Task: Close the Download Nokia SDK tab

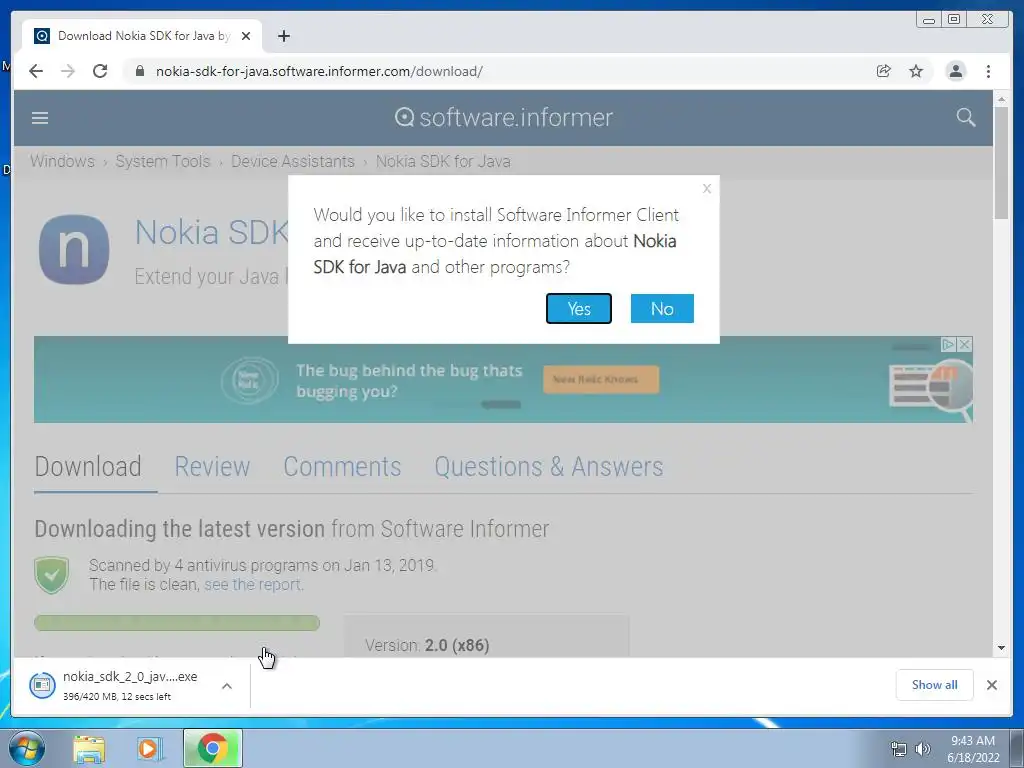Action: click(x=246, y=36)
